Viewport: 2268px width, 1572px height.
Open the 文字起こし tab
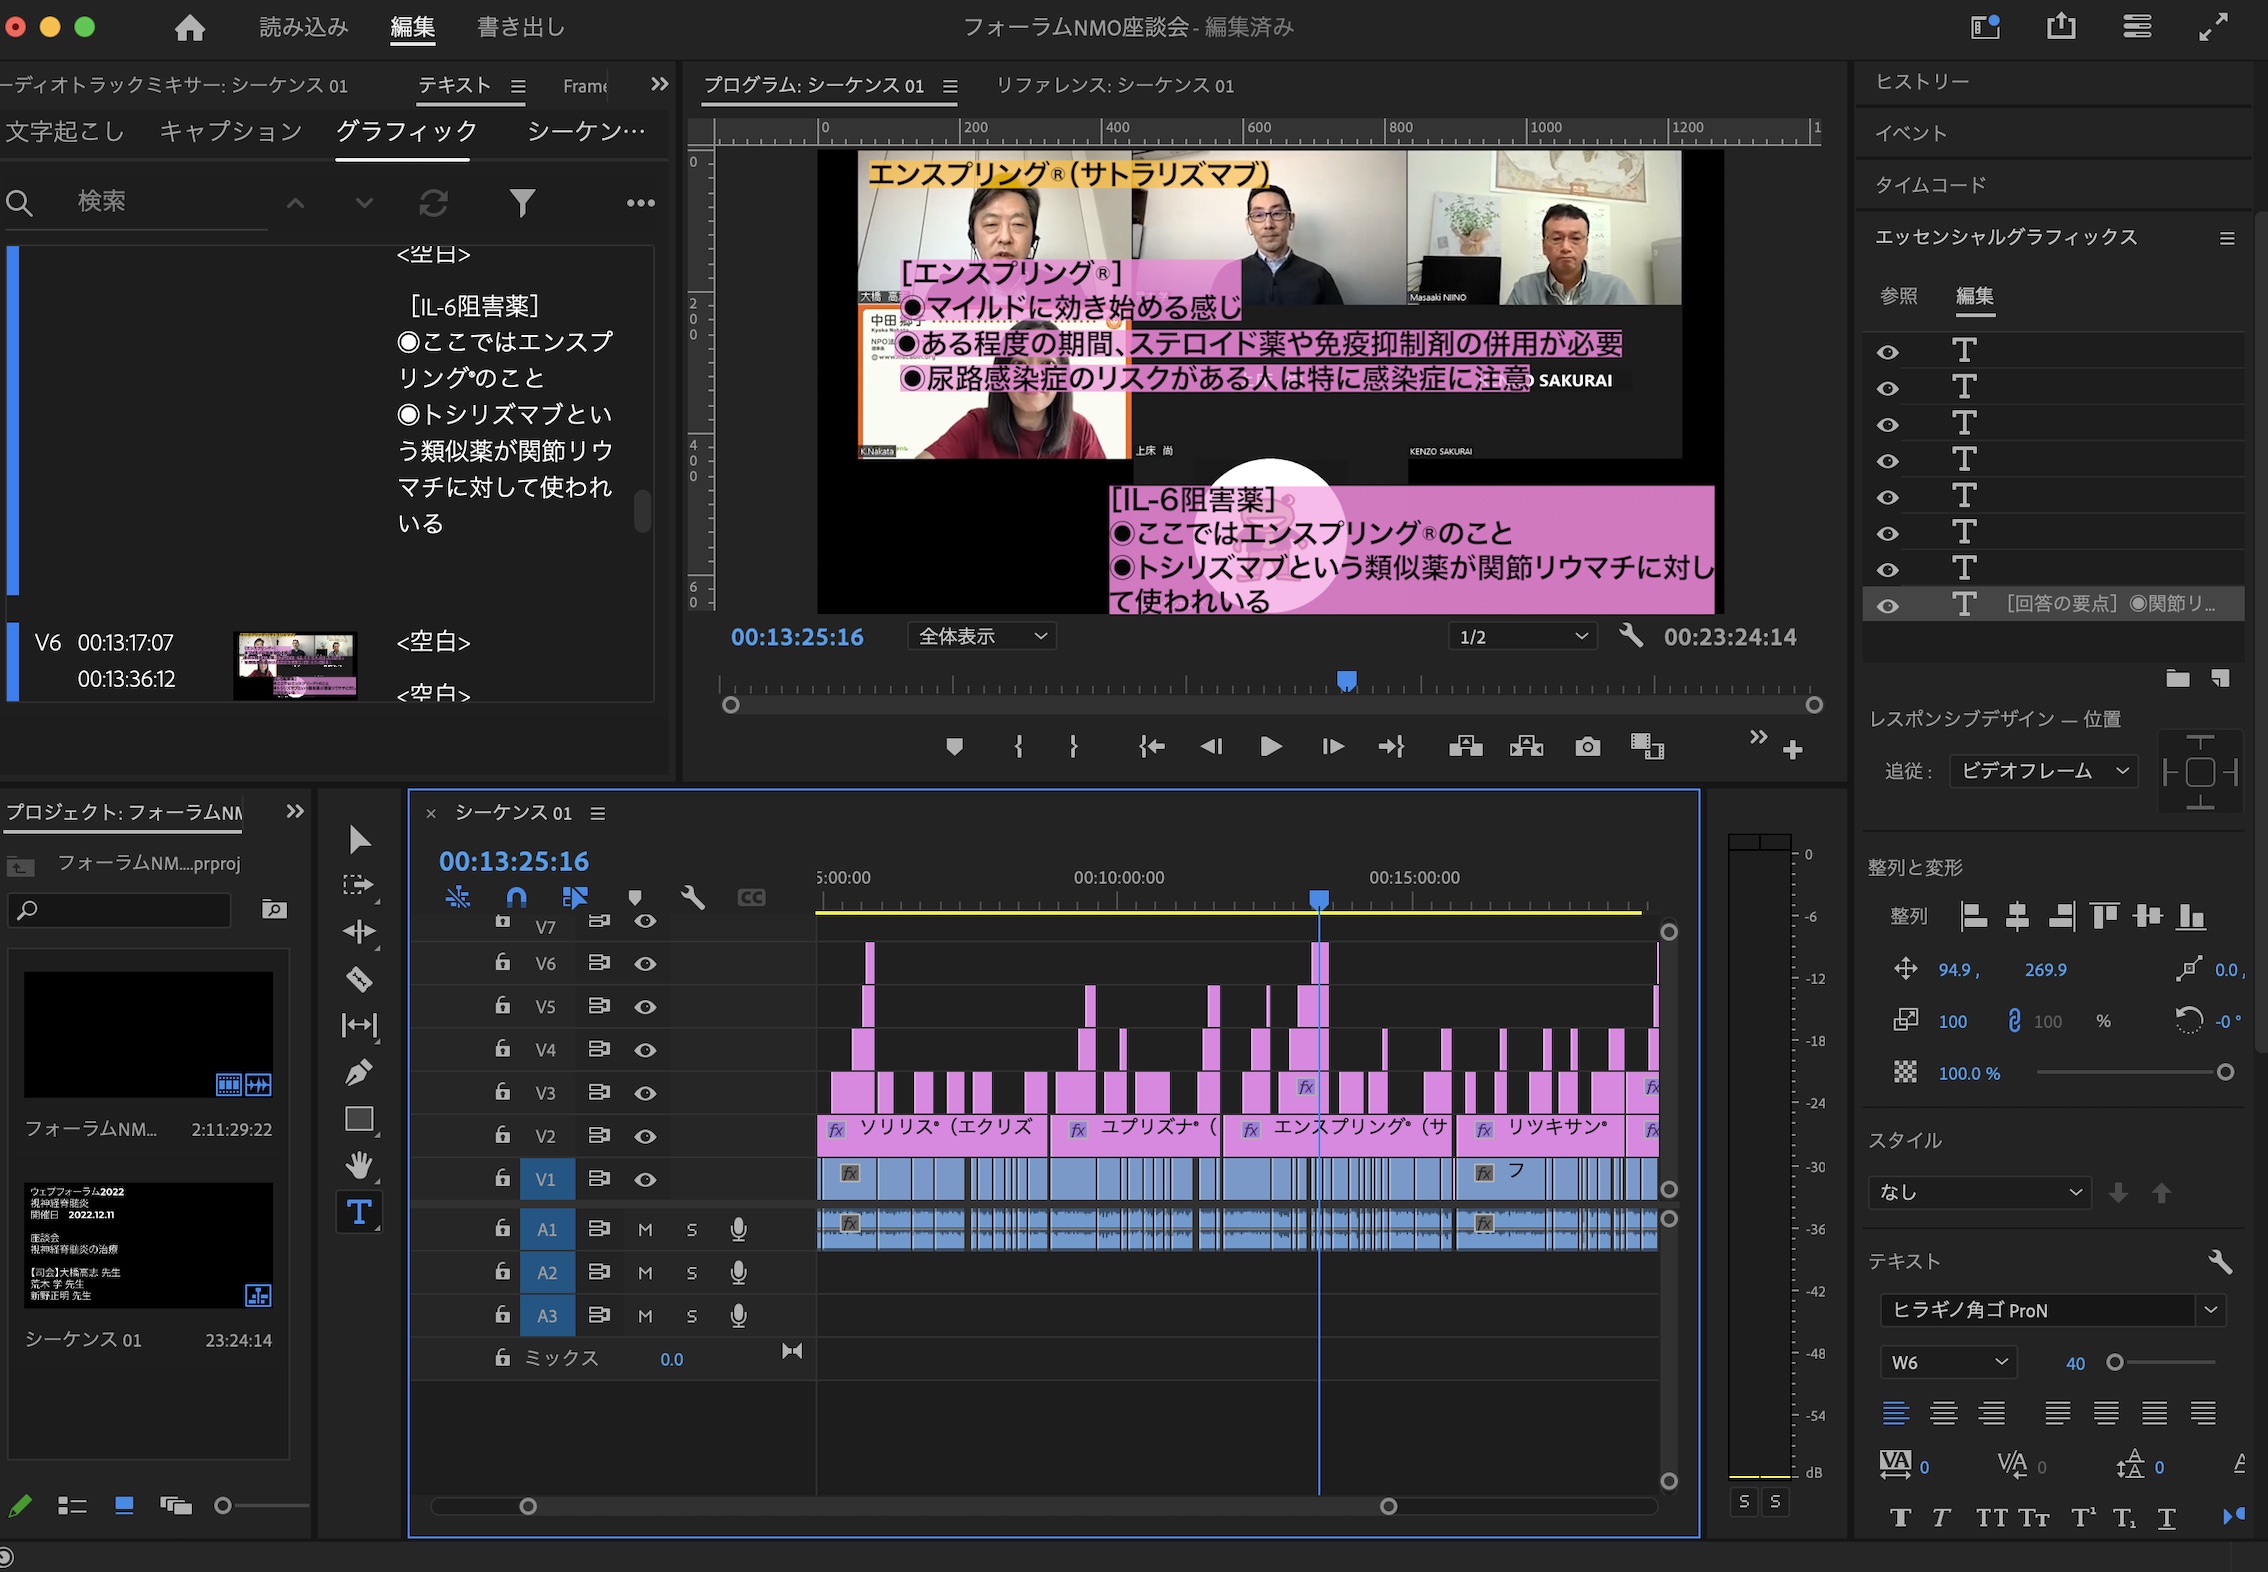pos(65,131)
